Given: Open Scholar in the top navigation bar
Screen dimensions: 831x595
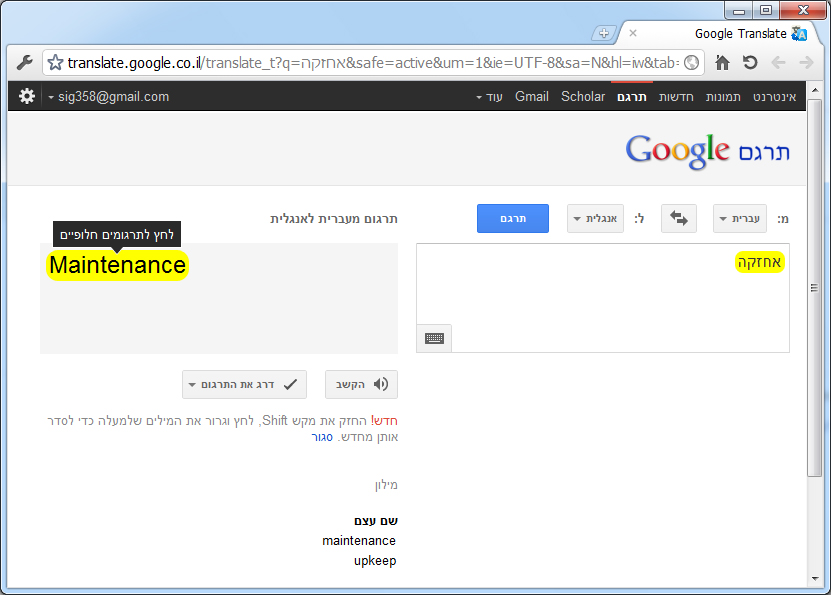Looking at the screenshot, I should 583,96.
